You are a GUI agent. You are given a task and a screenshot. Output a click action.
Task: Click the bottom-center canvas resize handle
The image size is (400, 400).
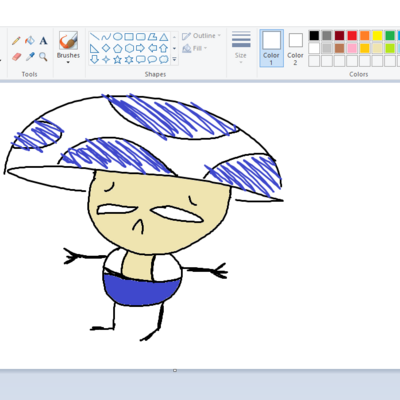[x=175, y=370]
